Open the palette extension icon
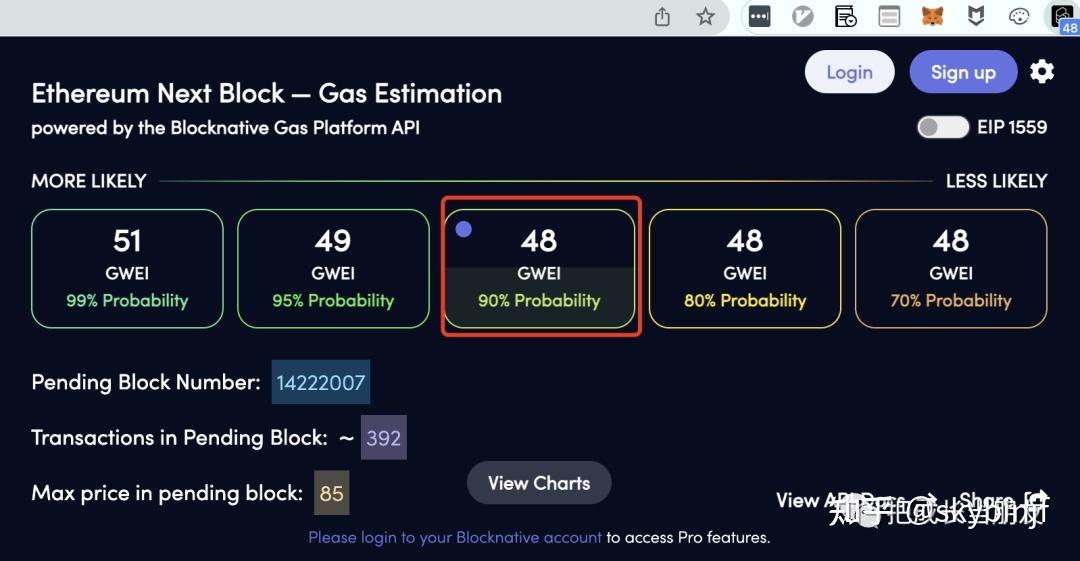Screen dimensions: 1080x561 (x=1019, y=17)
